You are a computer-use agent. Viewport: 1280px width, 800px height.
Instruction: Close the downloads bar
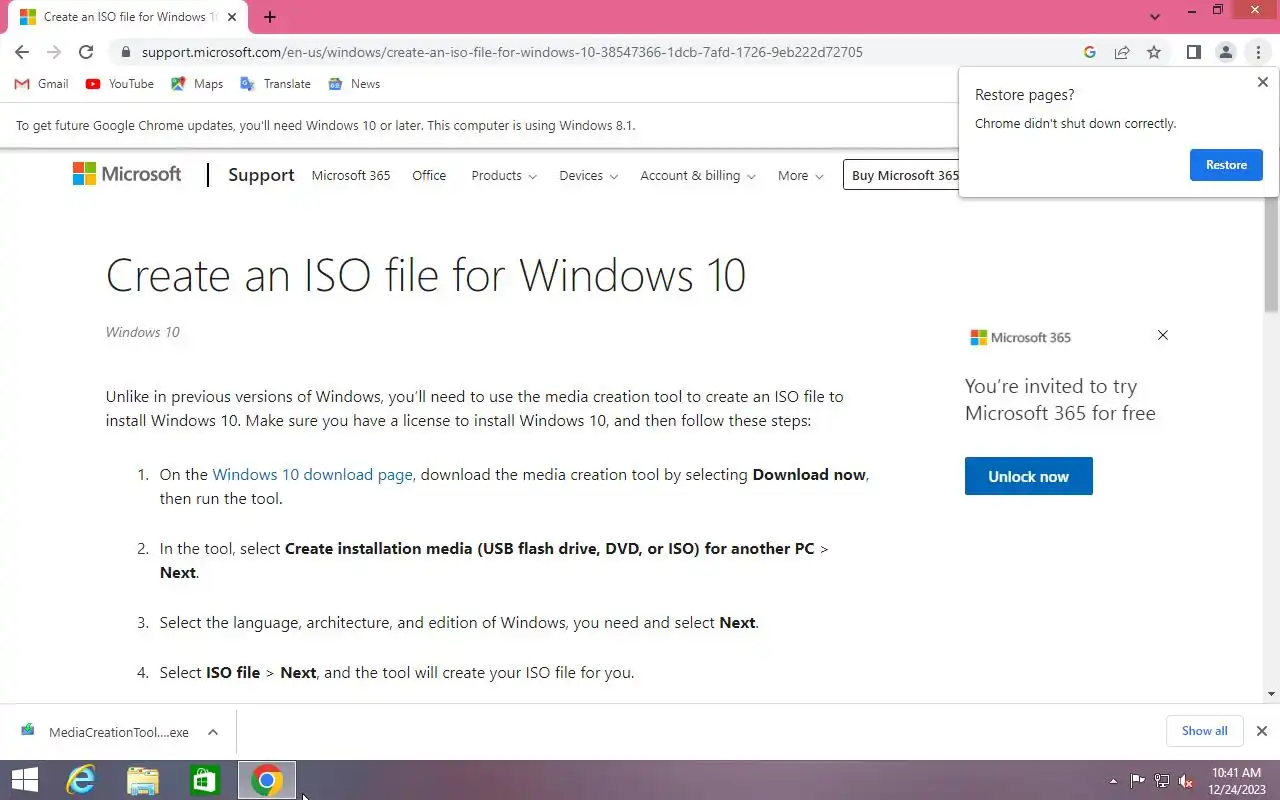(1262, 731)
